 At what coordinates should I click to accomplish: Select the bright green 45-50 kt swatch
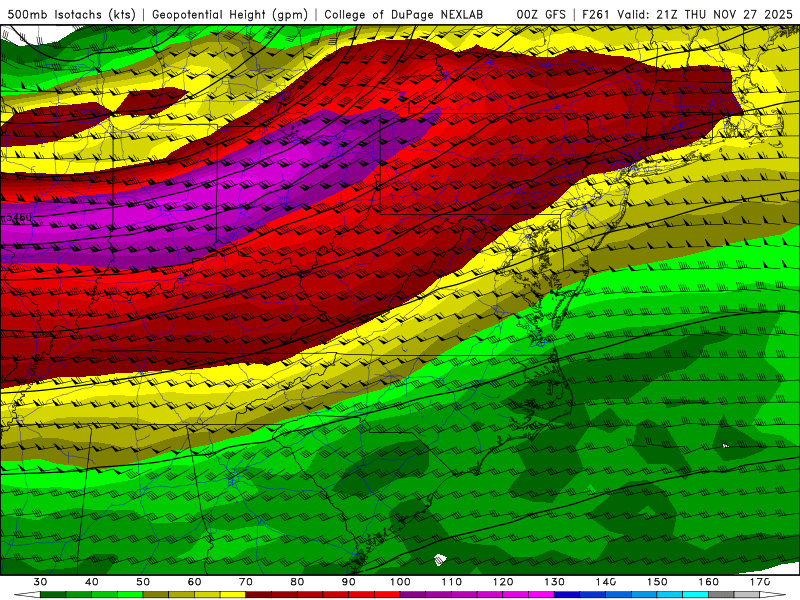[x=130, y=595]
